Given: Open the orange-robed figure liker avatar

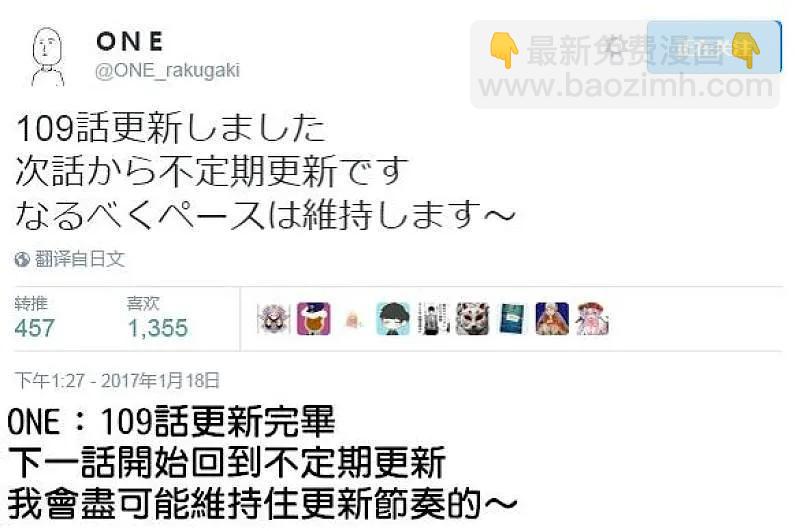Looking at the screenshot, I should click(x=552, y=319).
